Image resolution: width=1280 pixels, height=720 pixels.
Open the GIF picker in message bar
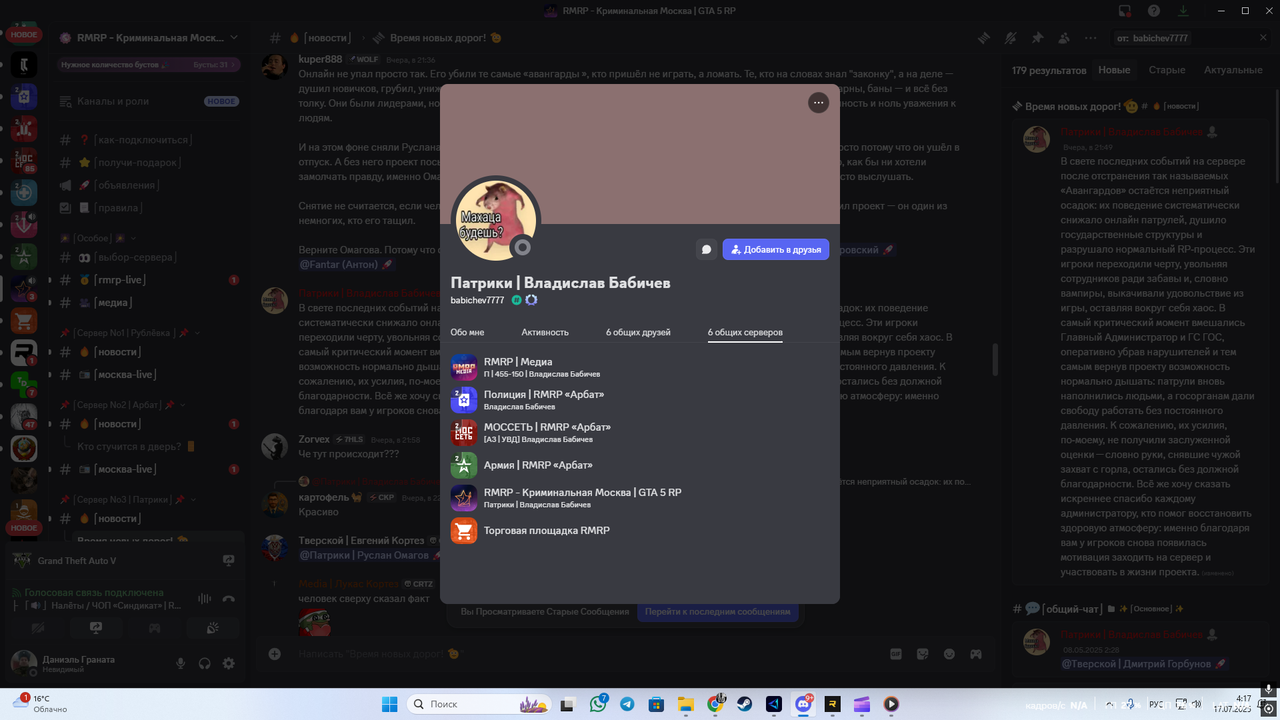(896, 654)
